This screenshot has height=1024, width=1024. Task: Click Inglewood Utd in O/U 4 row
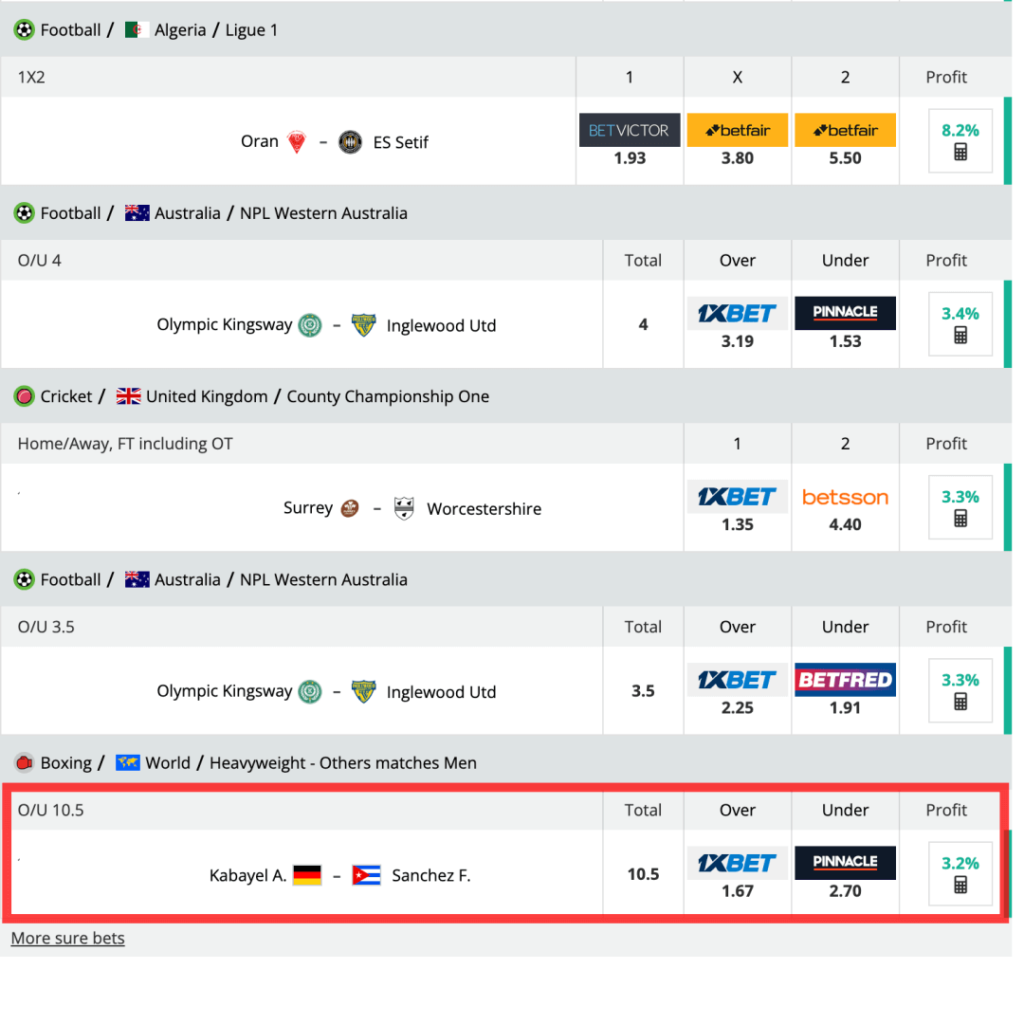tap(441, 325)
